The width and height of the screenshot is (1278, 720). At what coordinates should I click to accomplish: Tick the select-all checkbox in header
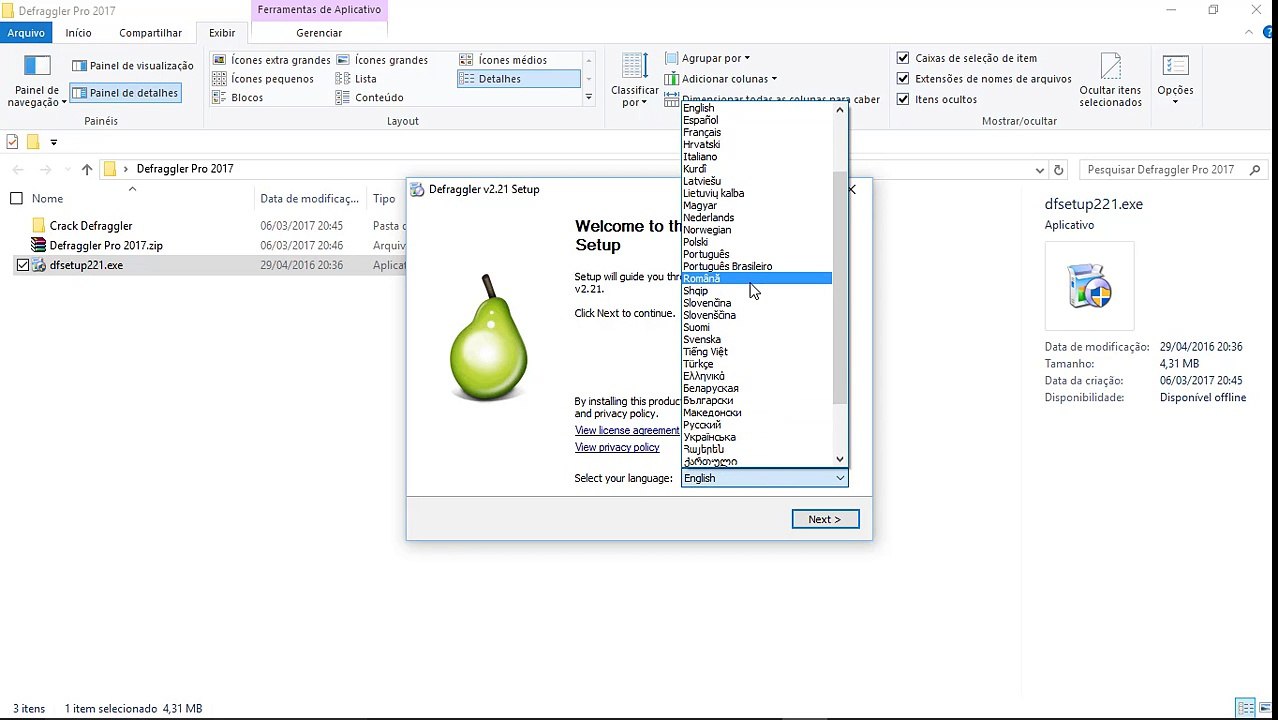coord(16,199)
